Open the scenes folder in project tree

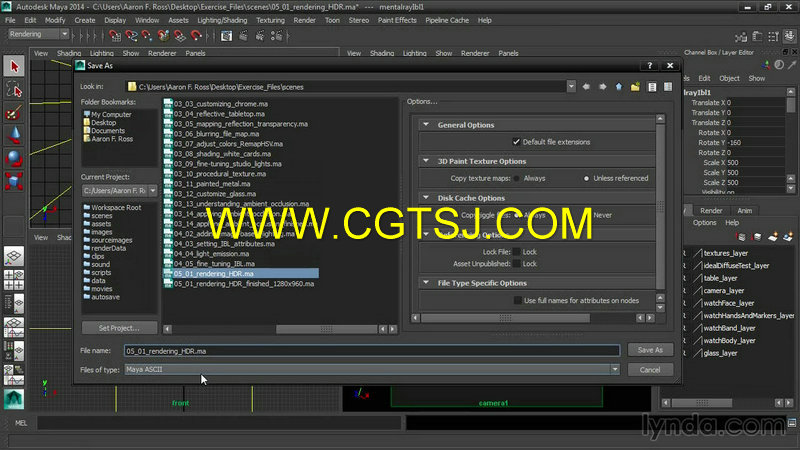coord(98,216)
